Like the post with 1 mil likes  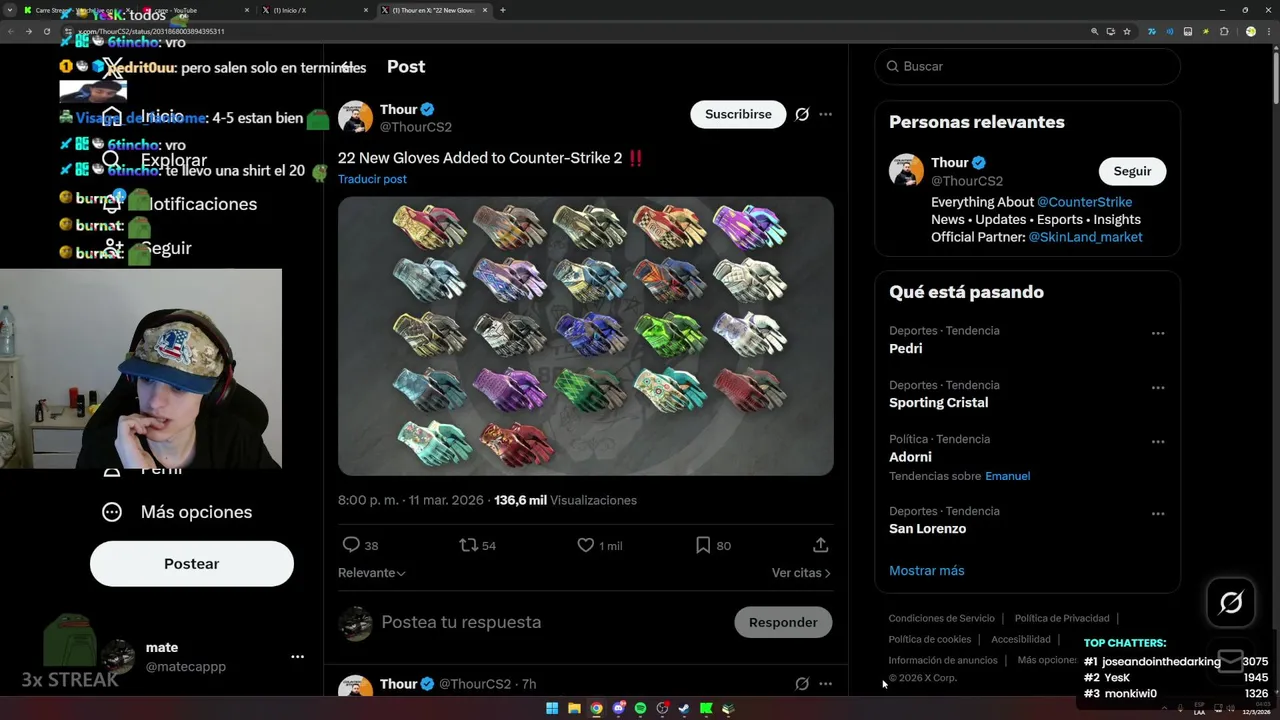(x=586, y=545)
